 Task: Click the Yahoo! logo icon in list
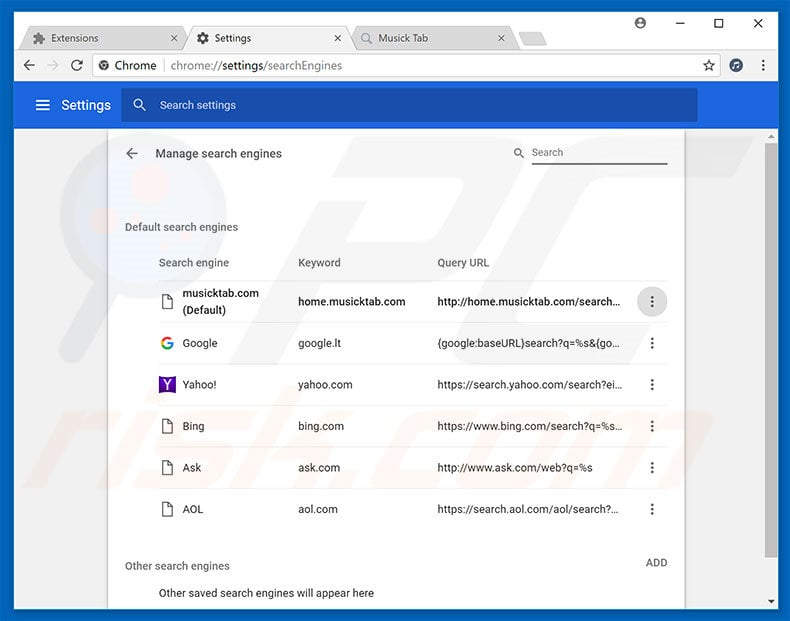point(167,385)
